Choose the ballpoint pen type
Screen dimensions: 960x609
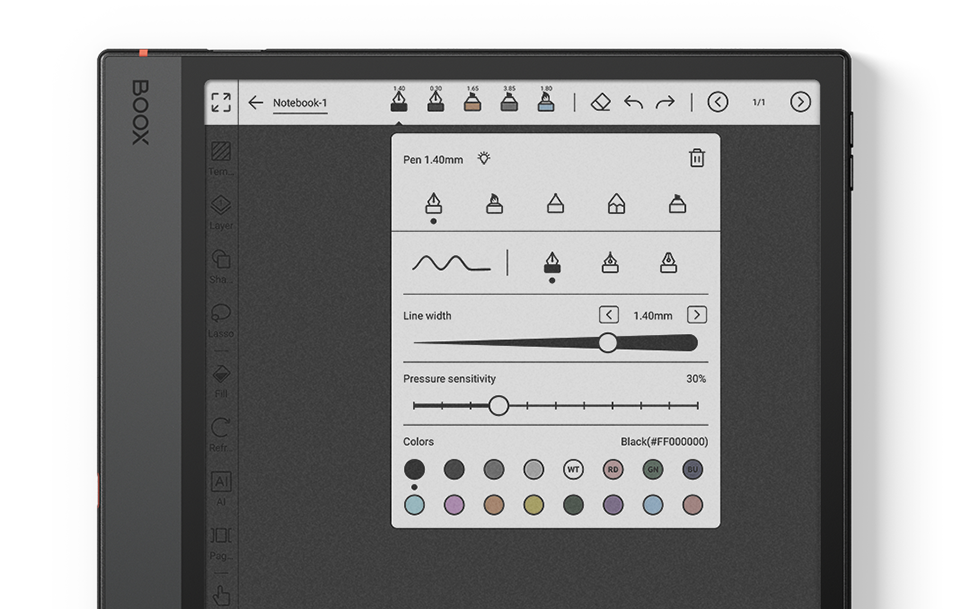coord(555,203)
